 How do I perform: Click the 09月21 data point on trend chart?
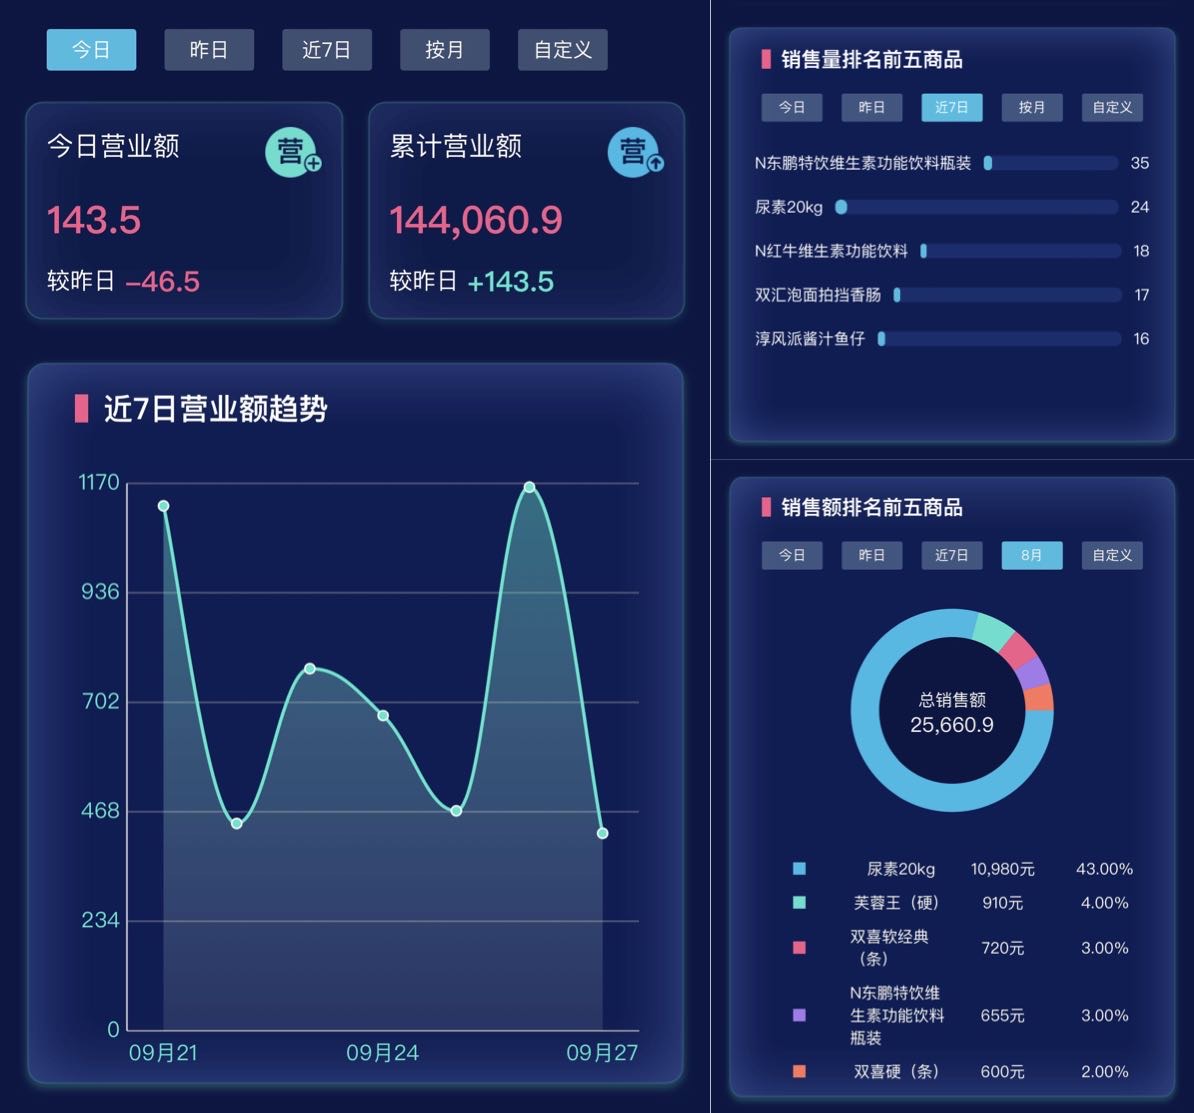click(163, 505)
